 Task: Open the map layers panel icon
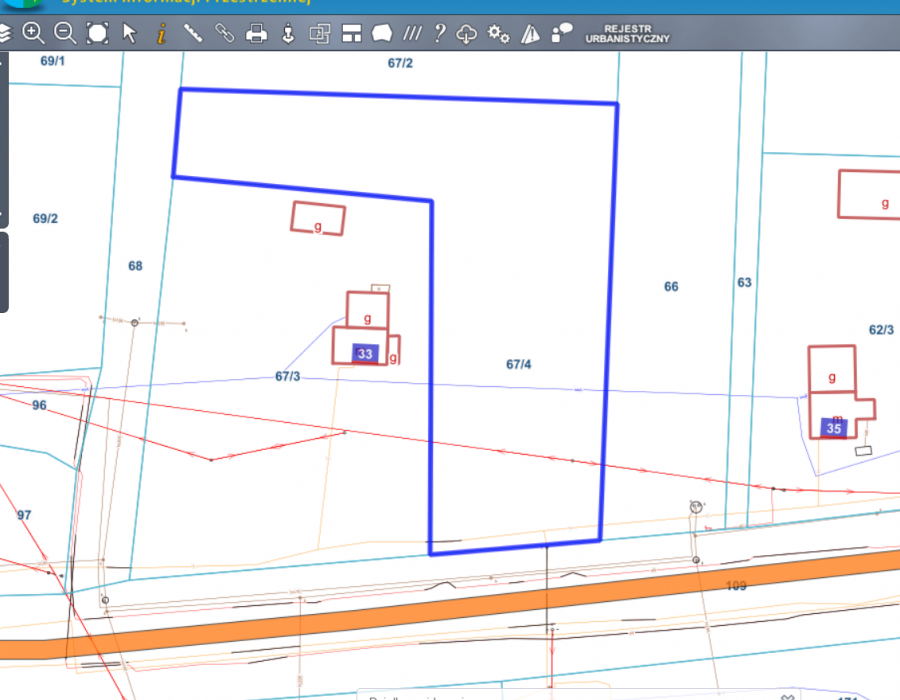[5, 34]
